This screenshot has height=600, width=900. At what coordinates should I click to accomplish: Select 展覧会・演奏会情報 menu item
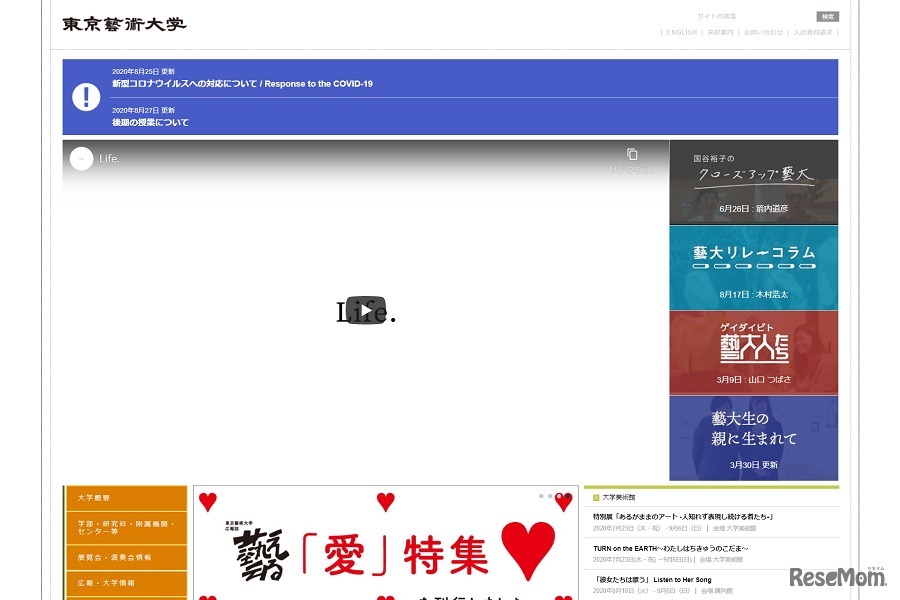(127, 558)
